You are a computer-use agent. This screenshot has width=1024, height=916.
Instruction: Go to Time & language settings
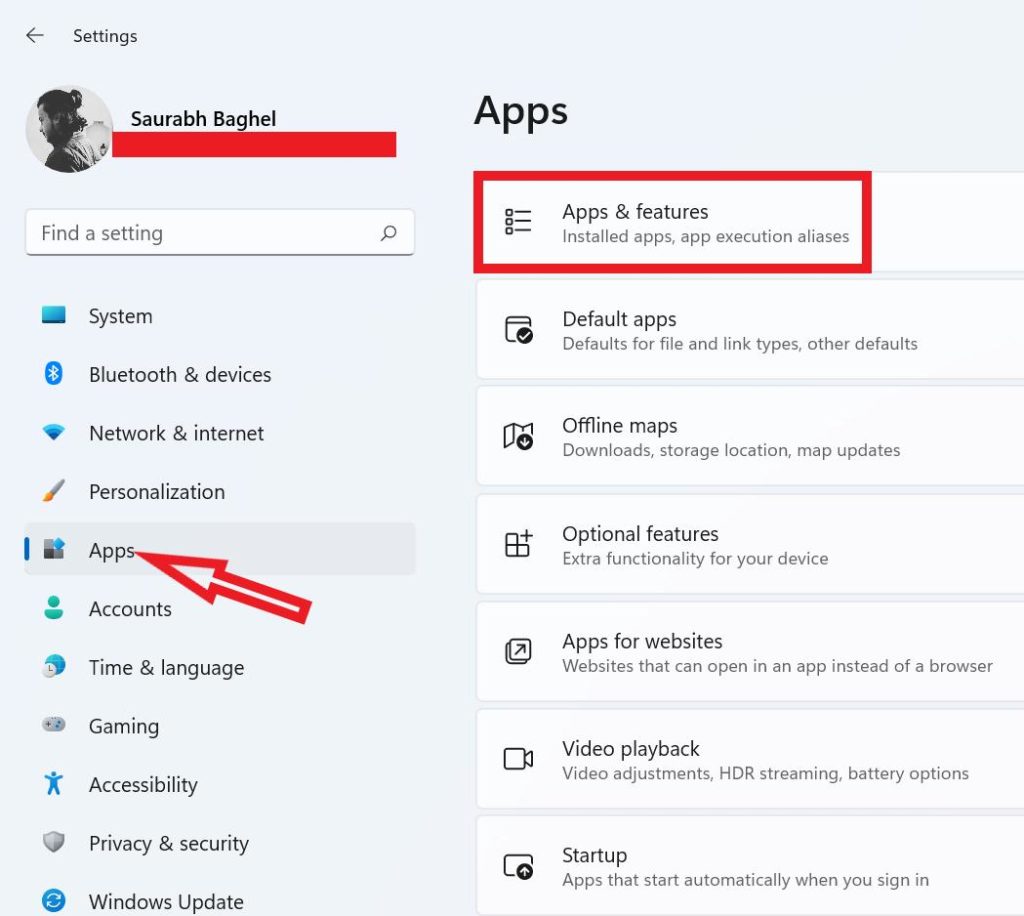click(x=166, y=667)
